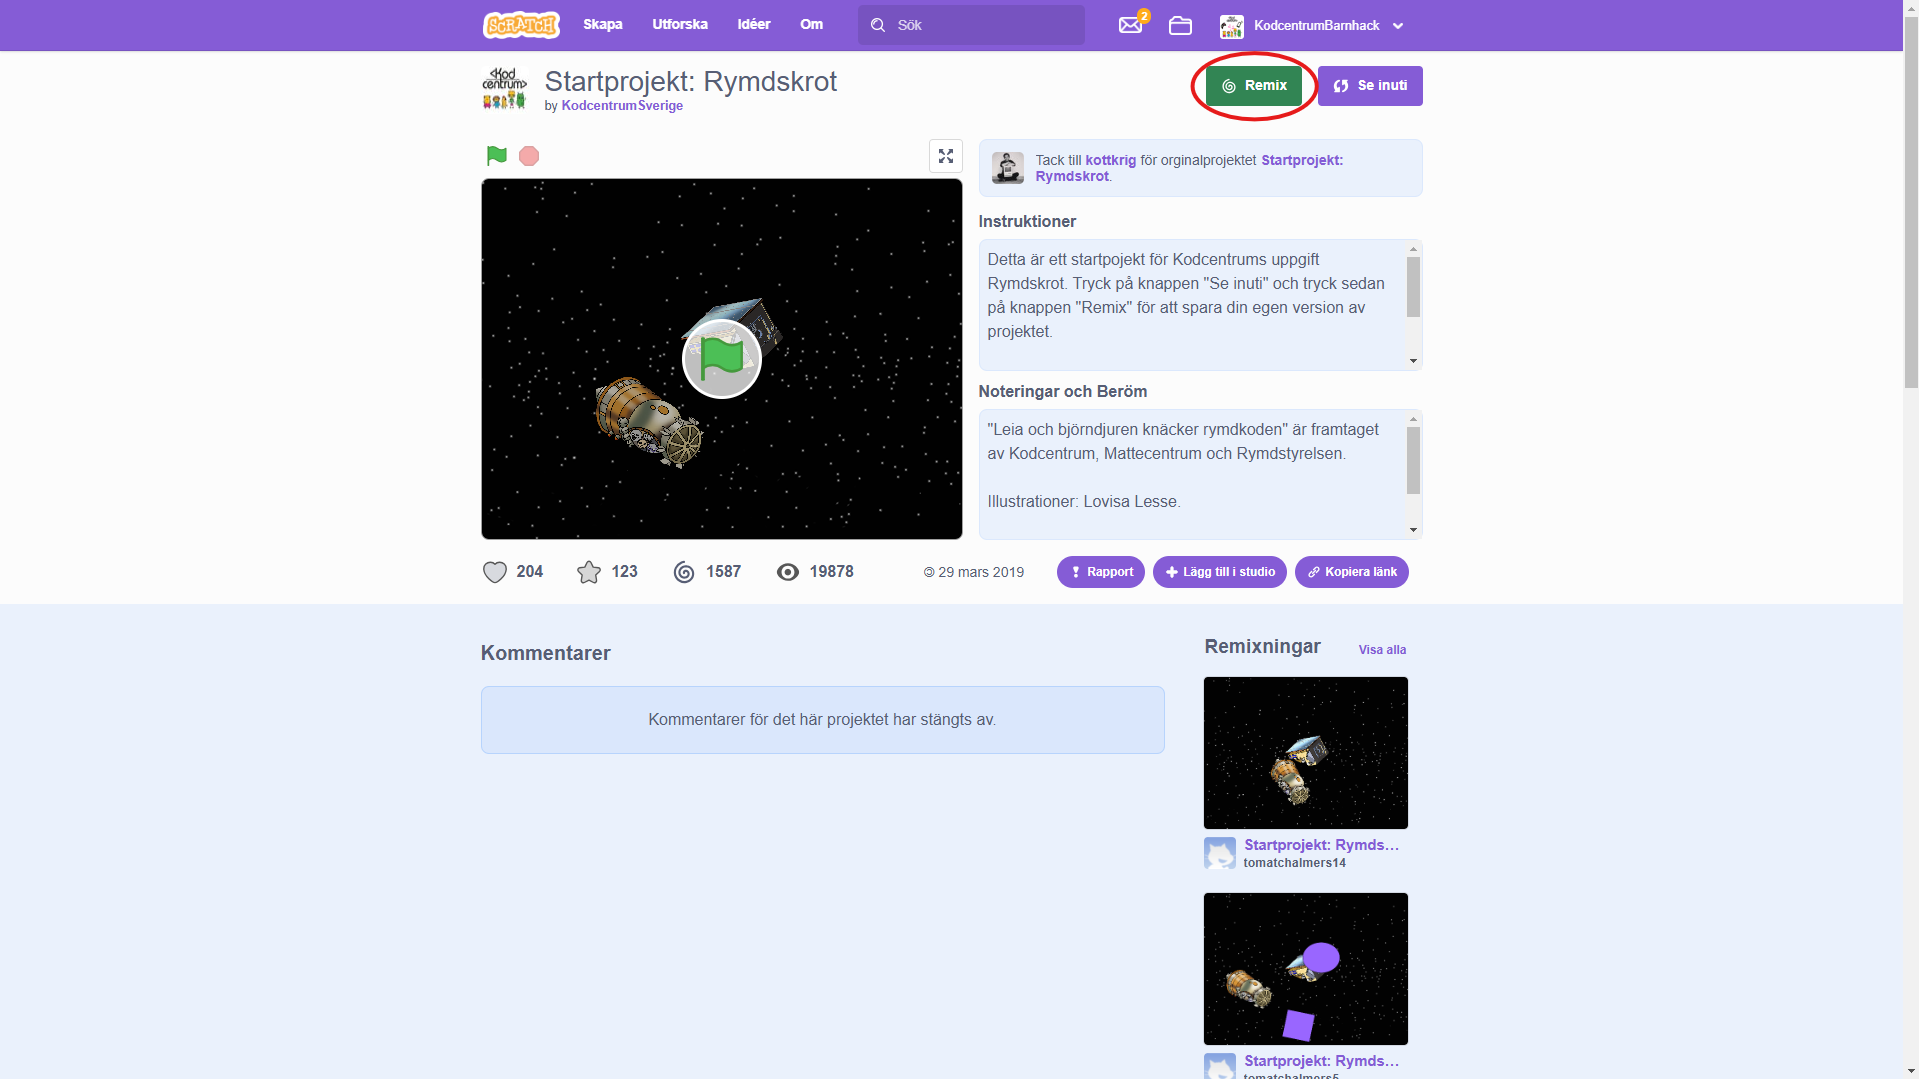
Task: Open the Utforska menu item
Action: coord(680,25)
